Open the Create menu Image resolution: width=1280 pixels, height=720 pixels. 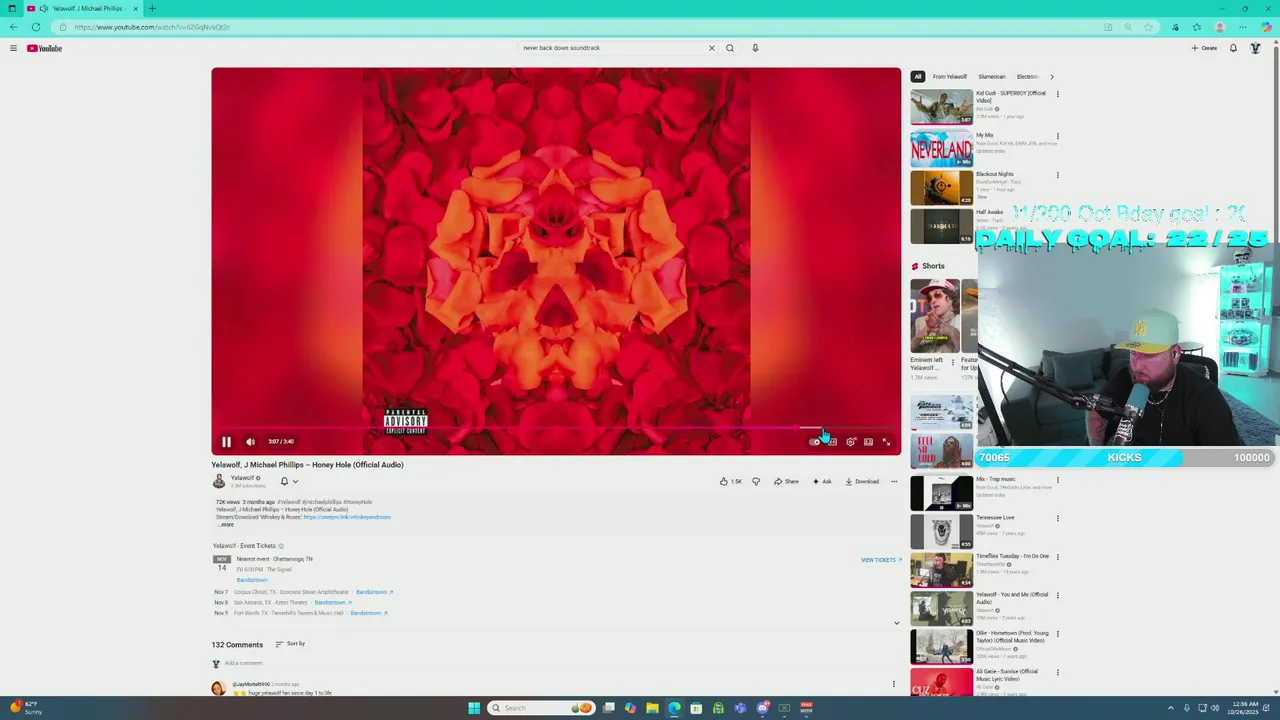1204,48
